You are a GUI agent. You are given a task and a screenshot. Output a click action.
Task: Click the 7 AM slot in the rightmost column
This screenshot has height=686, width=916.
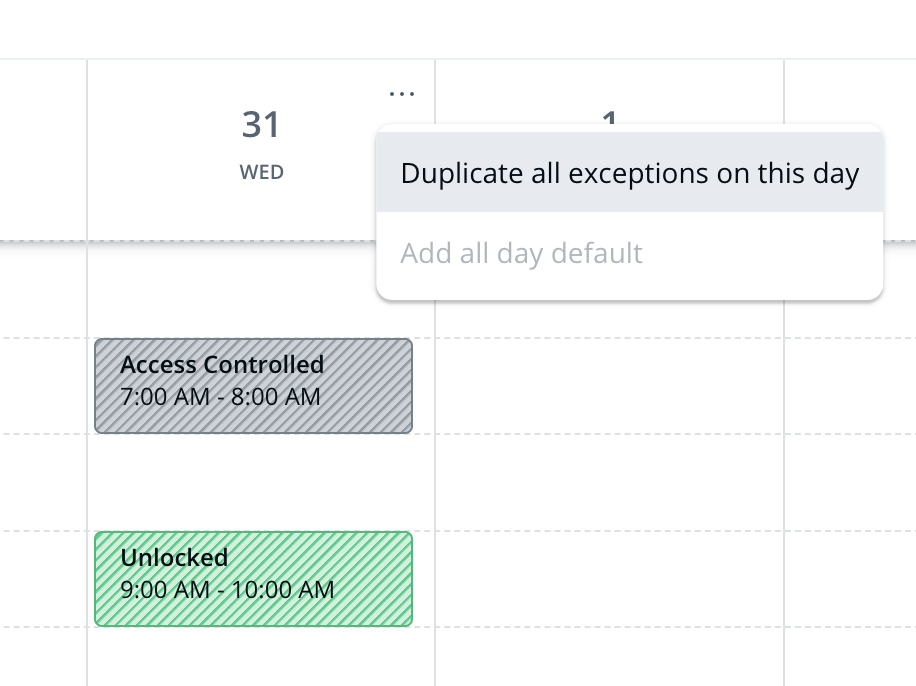click(x=850, y=385)
